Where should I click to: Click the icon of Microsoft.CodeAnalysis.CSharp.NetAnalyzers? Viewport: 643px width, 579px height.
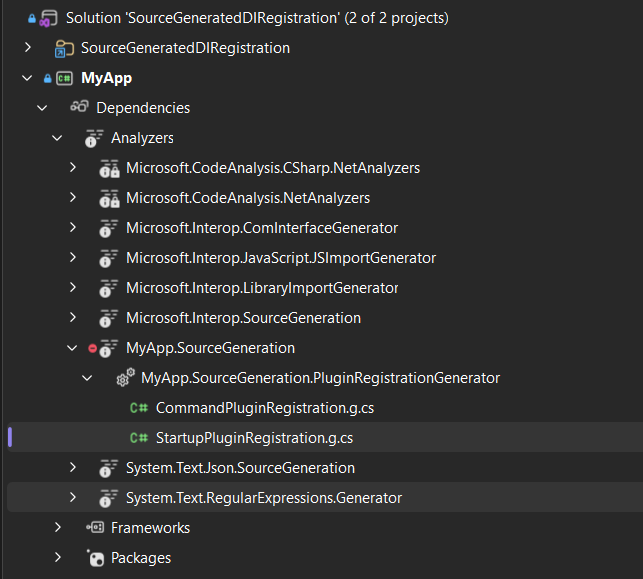tap(109, 168)
